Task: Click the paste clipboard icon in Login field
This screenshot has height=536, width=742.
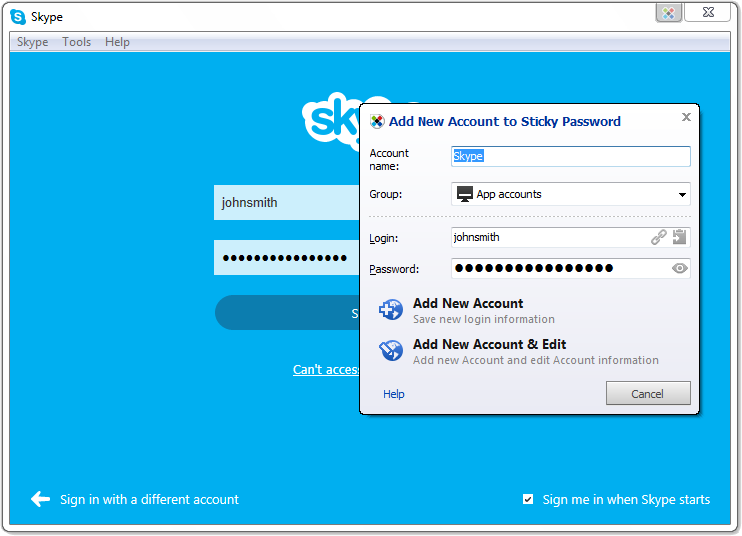Action: (680, 237)
